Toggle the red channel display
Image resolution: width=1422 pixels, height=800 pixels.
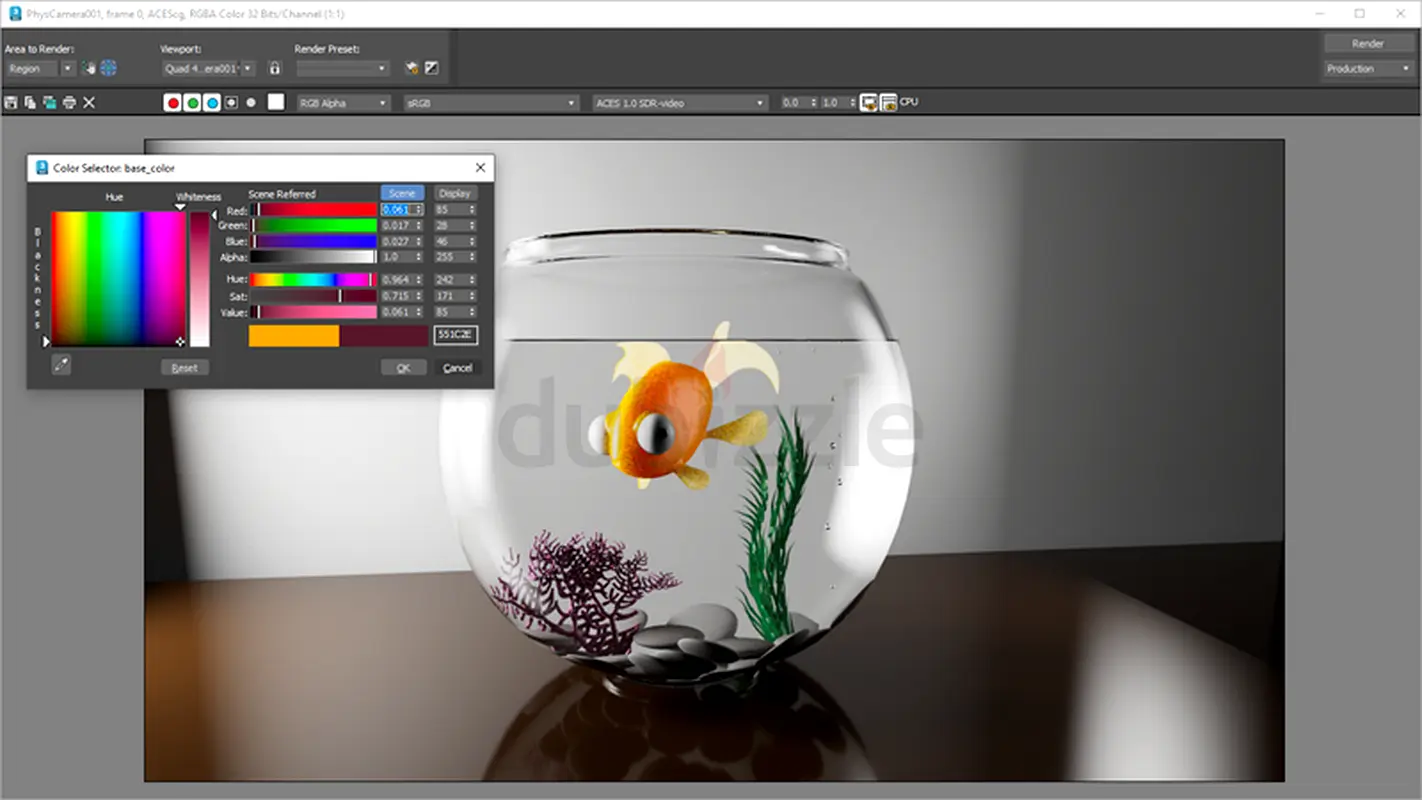[173, 103]
